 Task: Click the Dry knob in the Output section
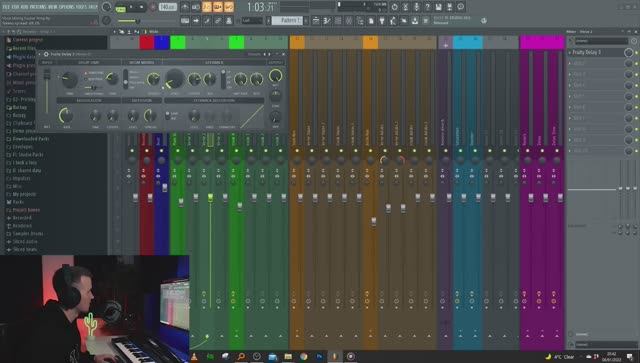(x=276, y=117)
